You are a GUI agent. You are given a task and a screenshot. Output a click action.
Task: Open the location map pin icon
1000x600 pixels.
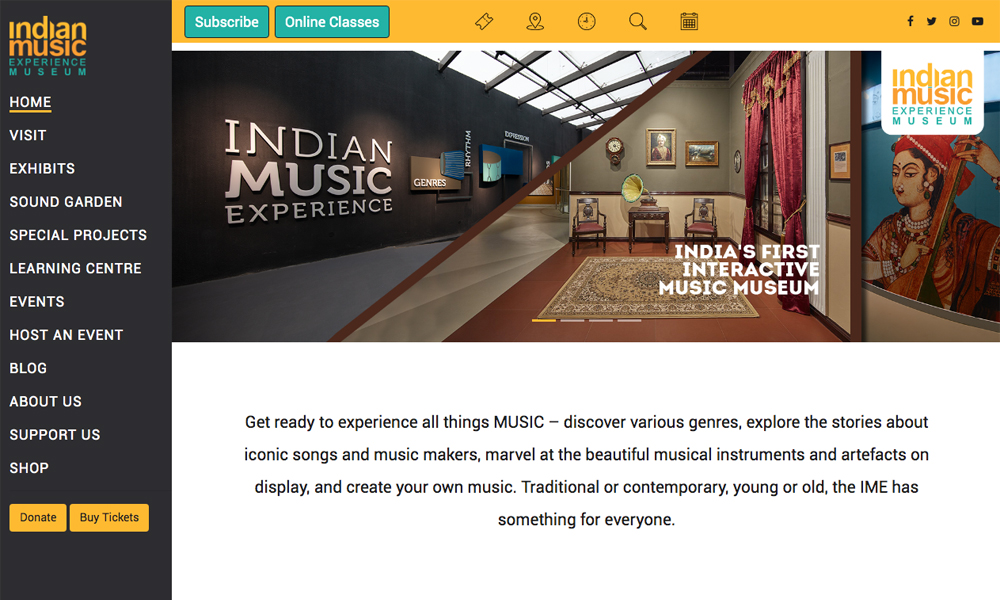coord(535,22)
